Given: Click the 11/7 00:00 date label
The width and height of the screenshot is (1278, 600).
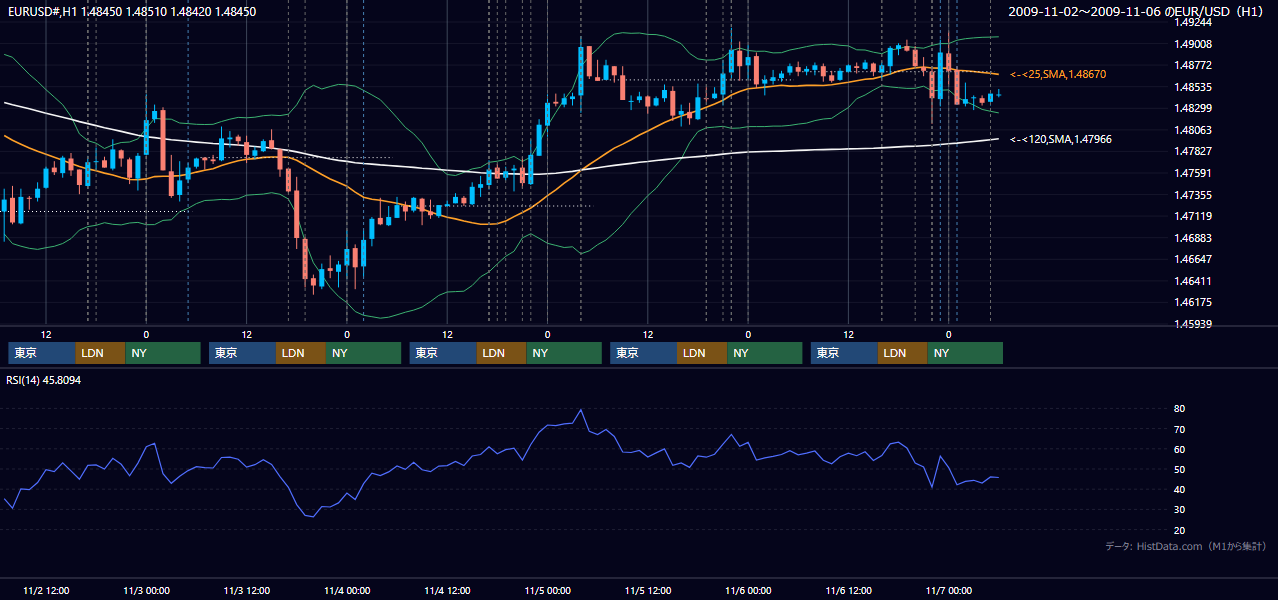Looking at the screenshot, I should tap(949, 590).
